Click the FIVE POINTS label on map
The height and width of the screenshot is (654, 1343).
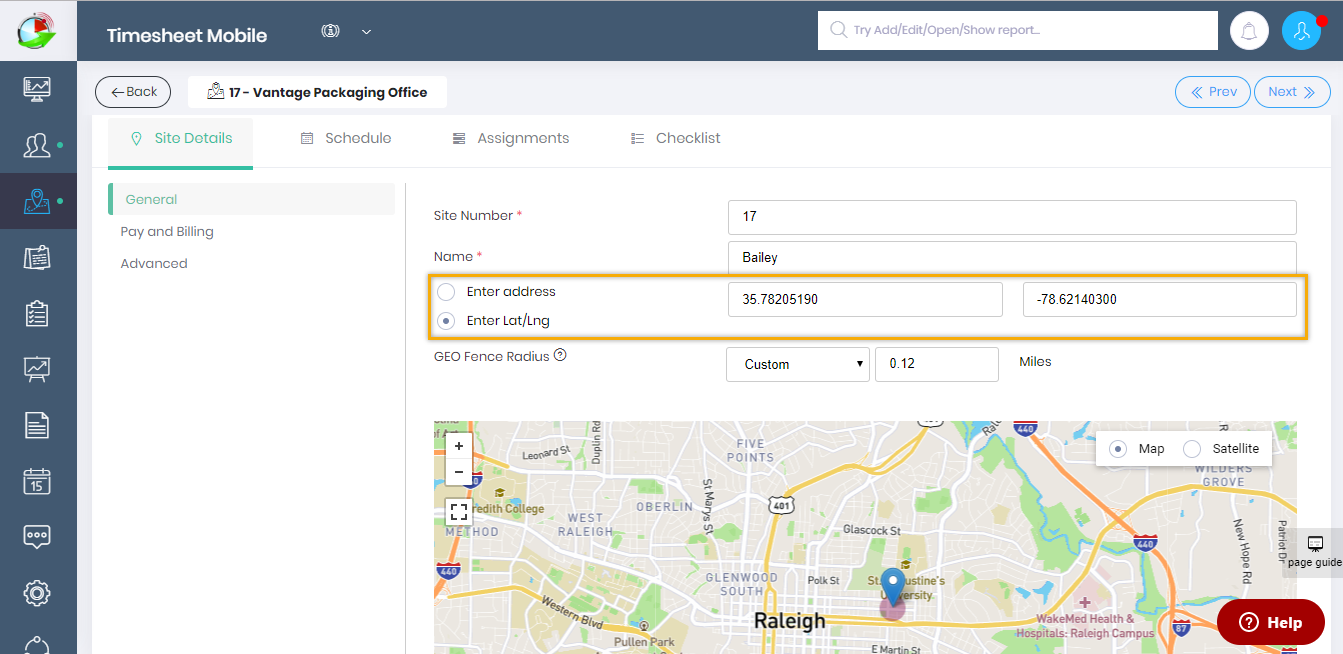(750, 450)
